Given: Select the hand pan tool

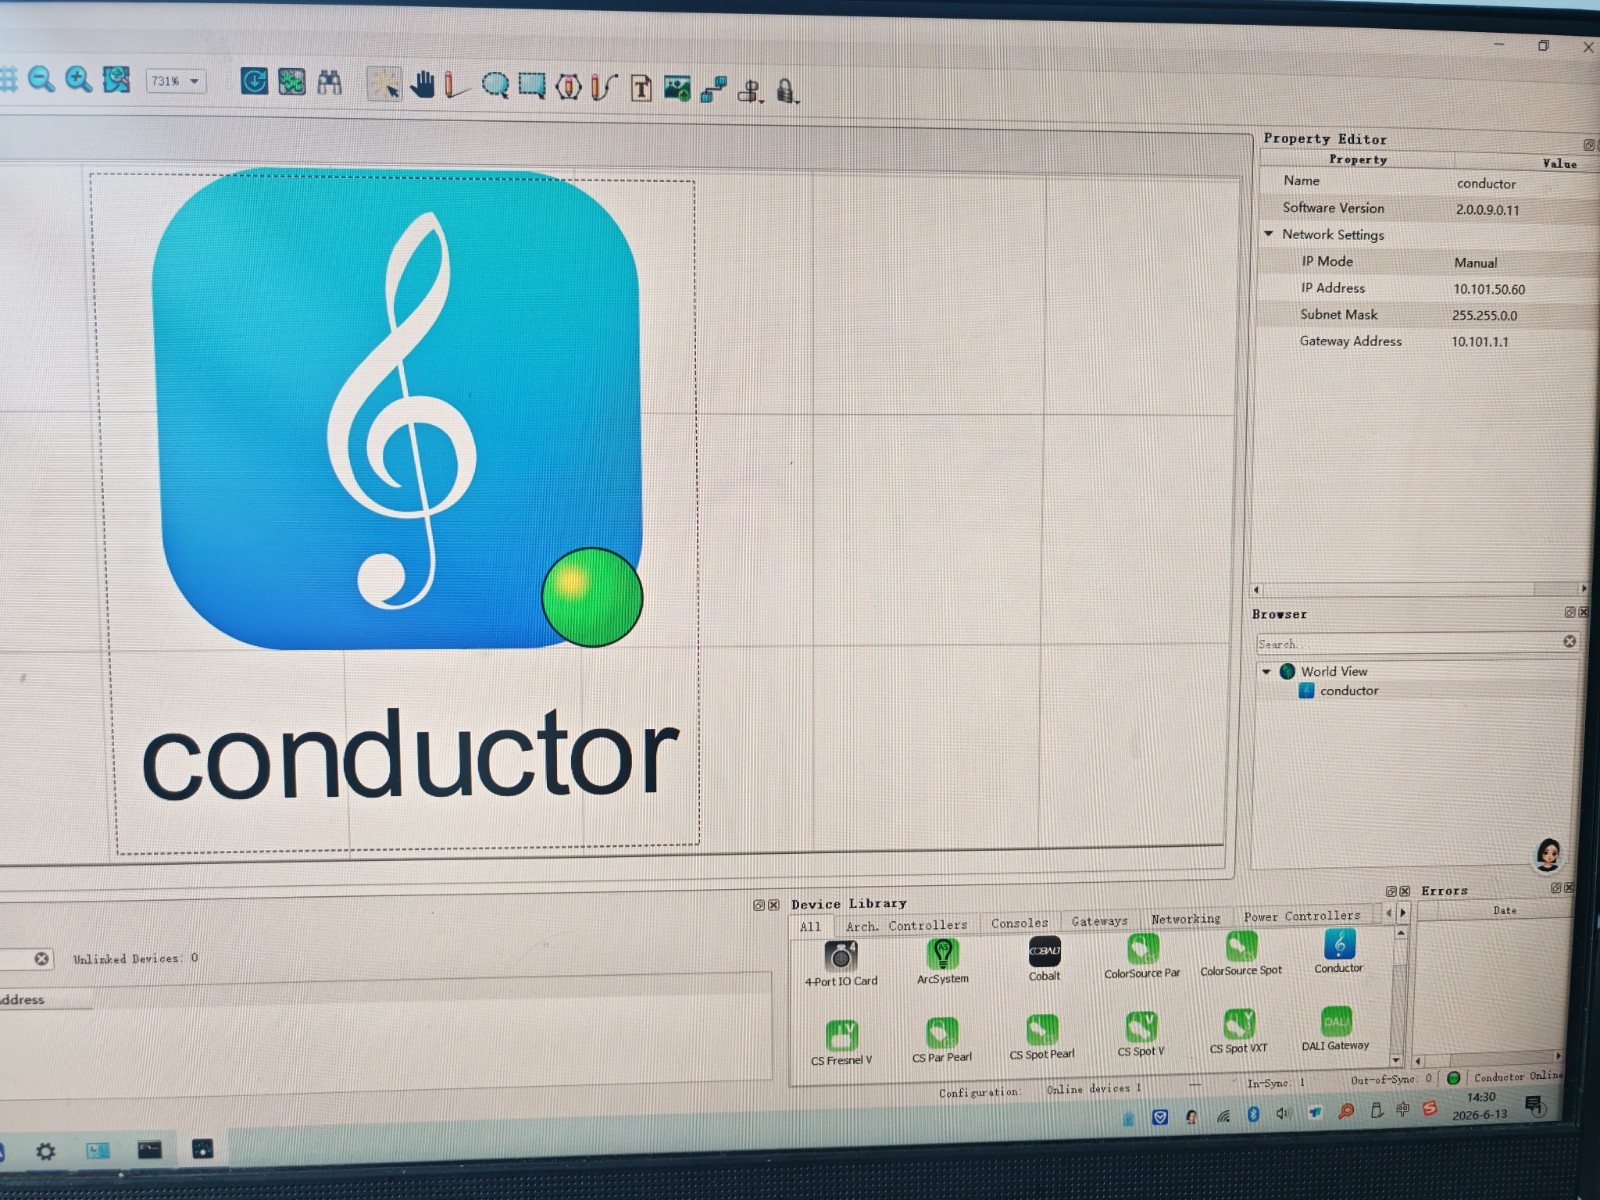Looking at the screenshot, I should (x=422, y=84).
